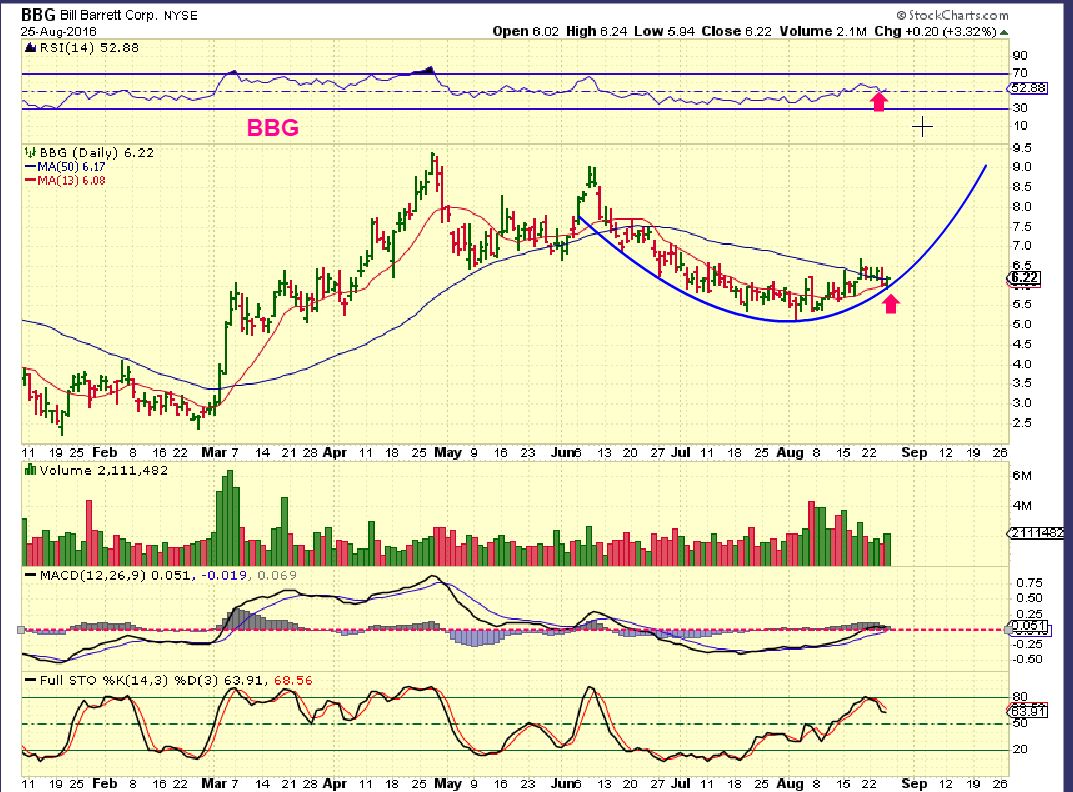Click the 'Close 6.22' value in header
This screenshot has width=1073, height=792.
736,31
